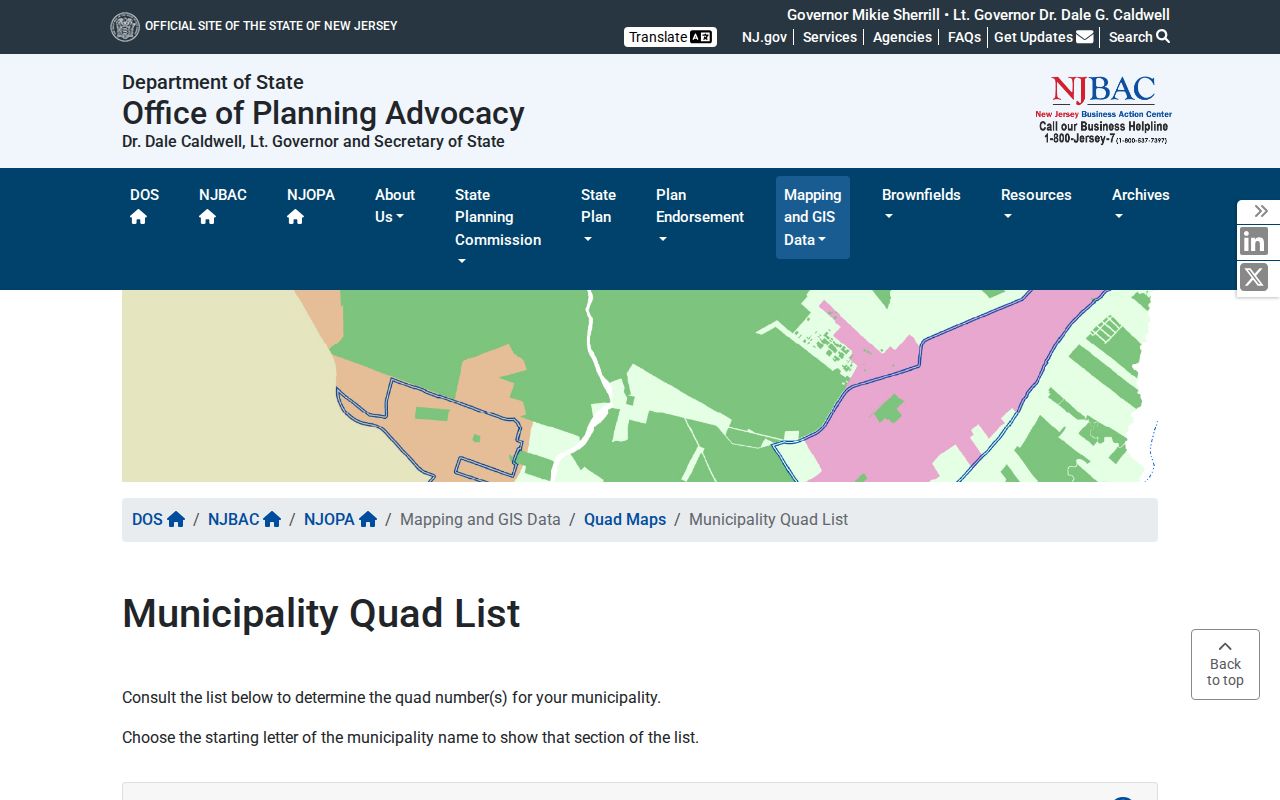Click the New Jersey state seal icon

point(125,27)
